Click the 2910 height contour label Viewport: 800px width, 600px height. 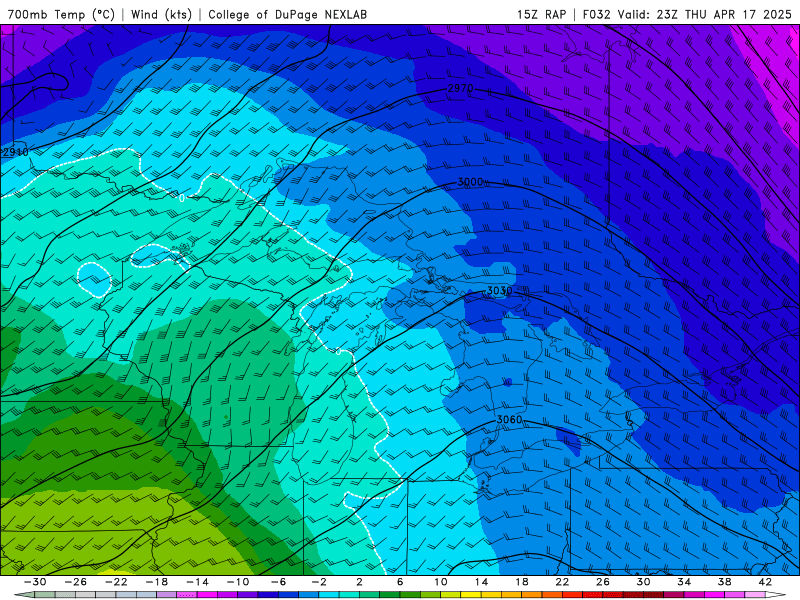coord(15,152)
